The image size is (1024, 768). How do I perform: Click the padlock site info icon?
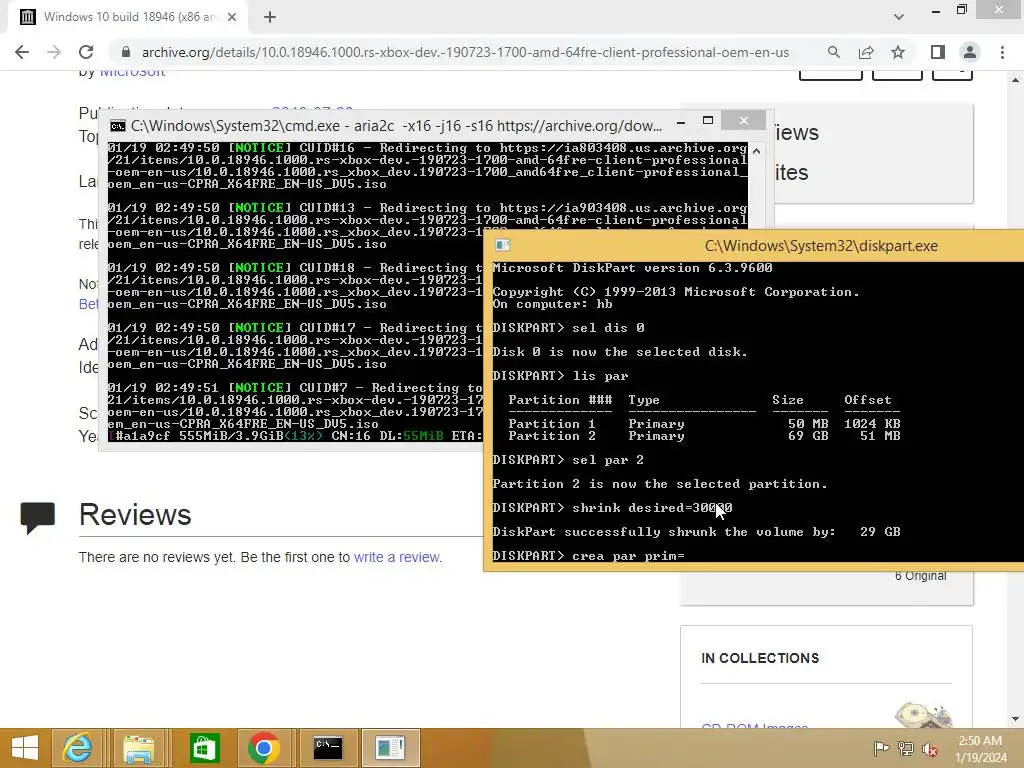(126, 52)
